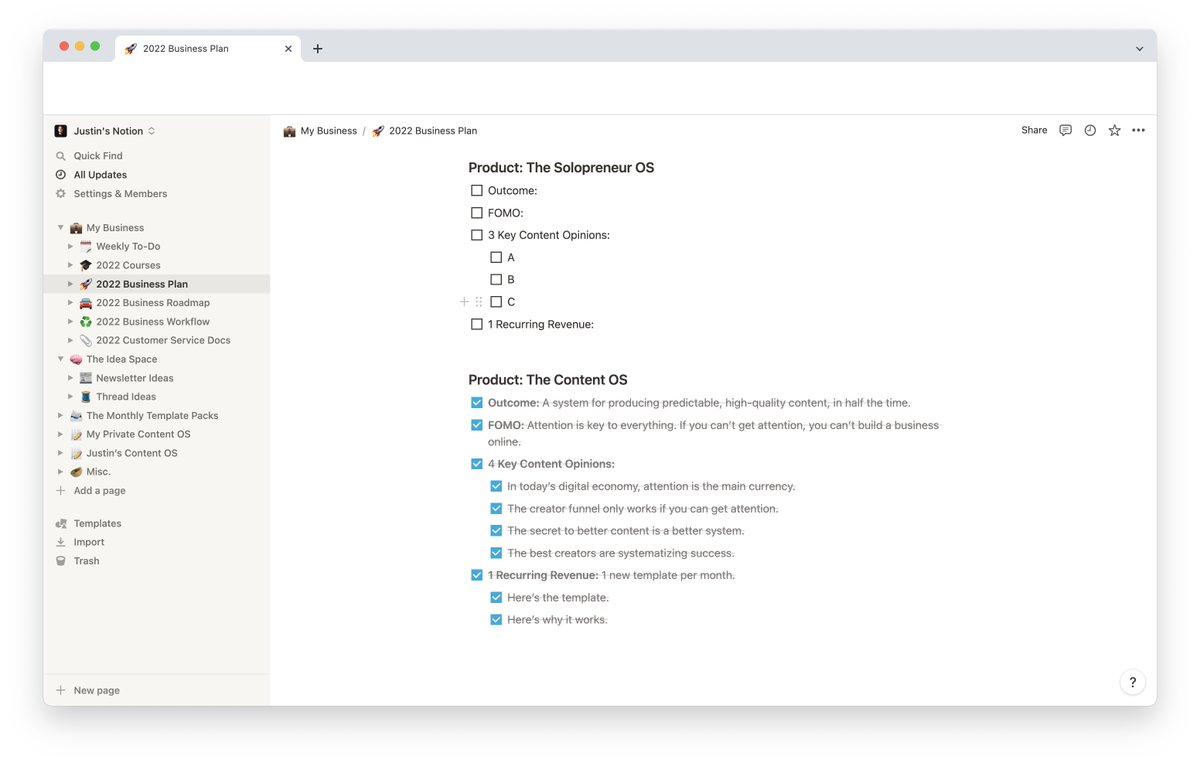Click recycle icon of 2022 Business Workflow
This screenshot has height=763, width=1200.
[86, 322]
